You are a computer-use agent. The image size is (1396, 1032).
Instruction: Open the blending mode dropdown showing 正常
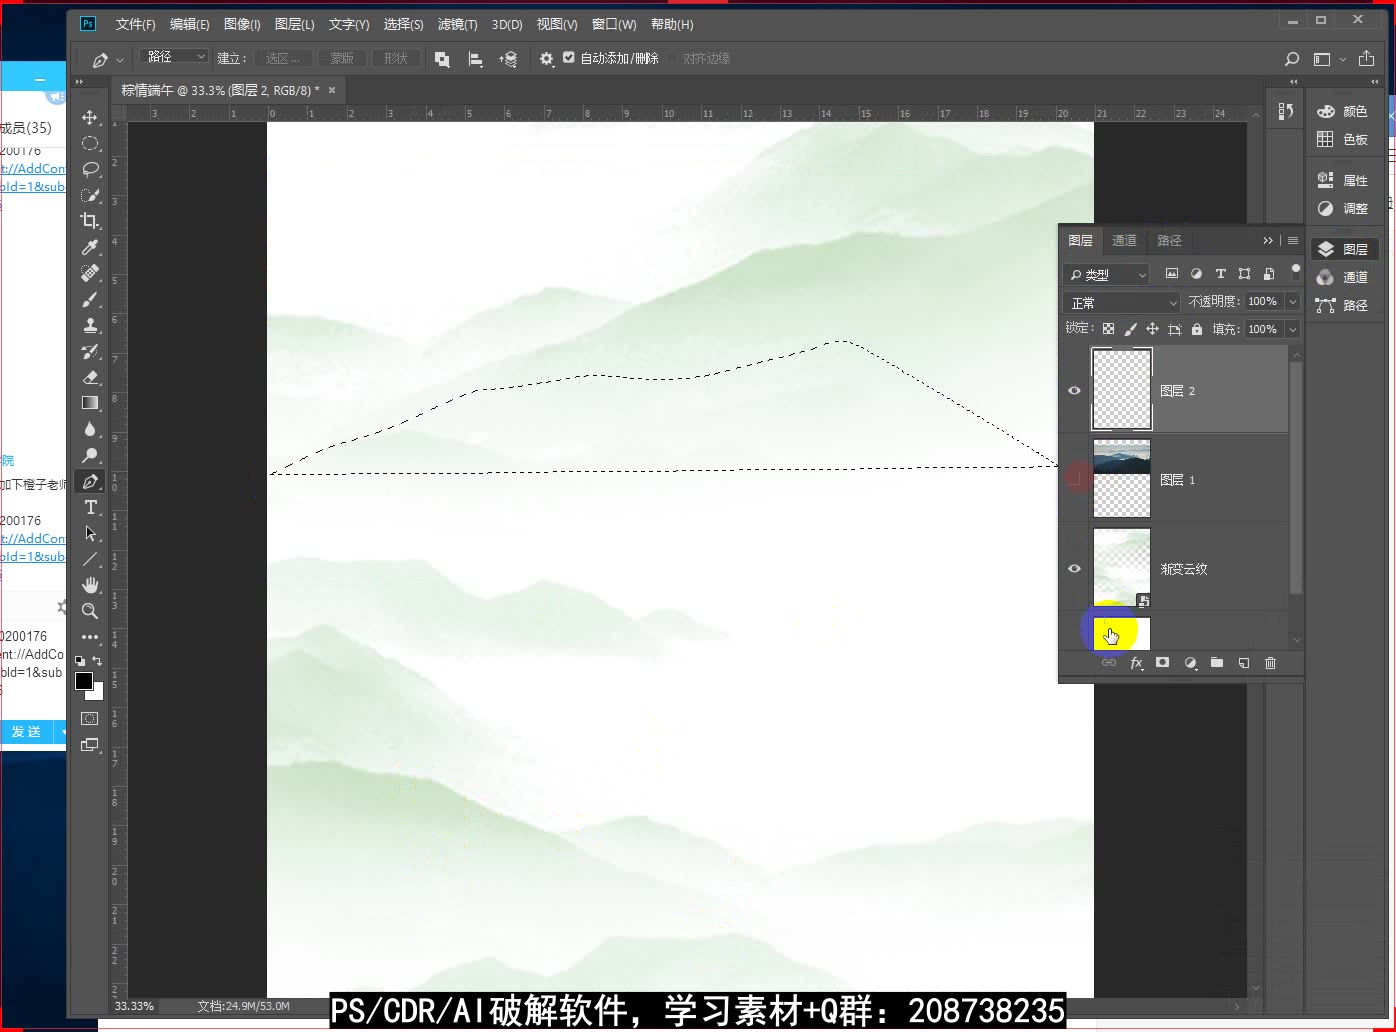1120,301
